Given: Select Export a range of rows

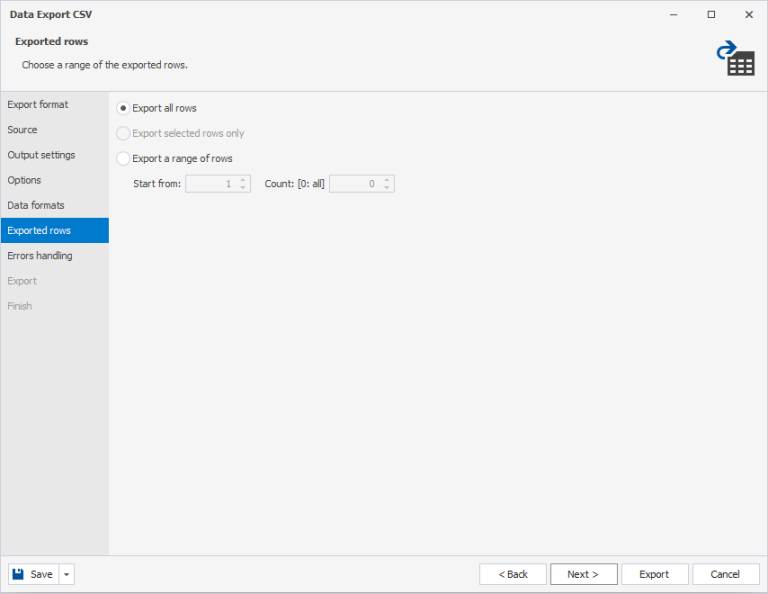Looking at the screenshot, I should (x=124, y=158).
